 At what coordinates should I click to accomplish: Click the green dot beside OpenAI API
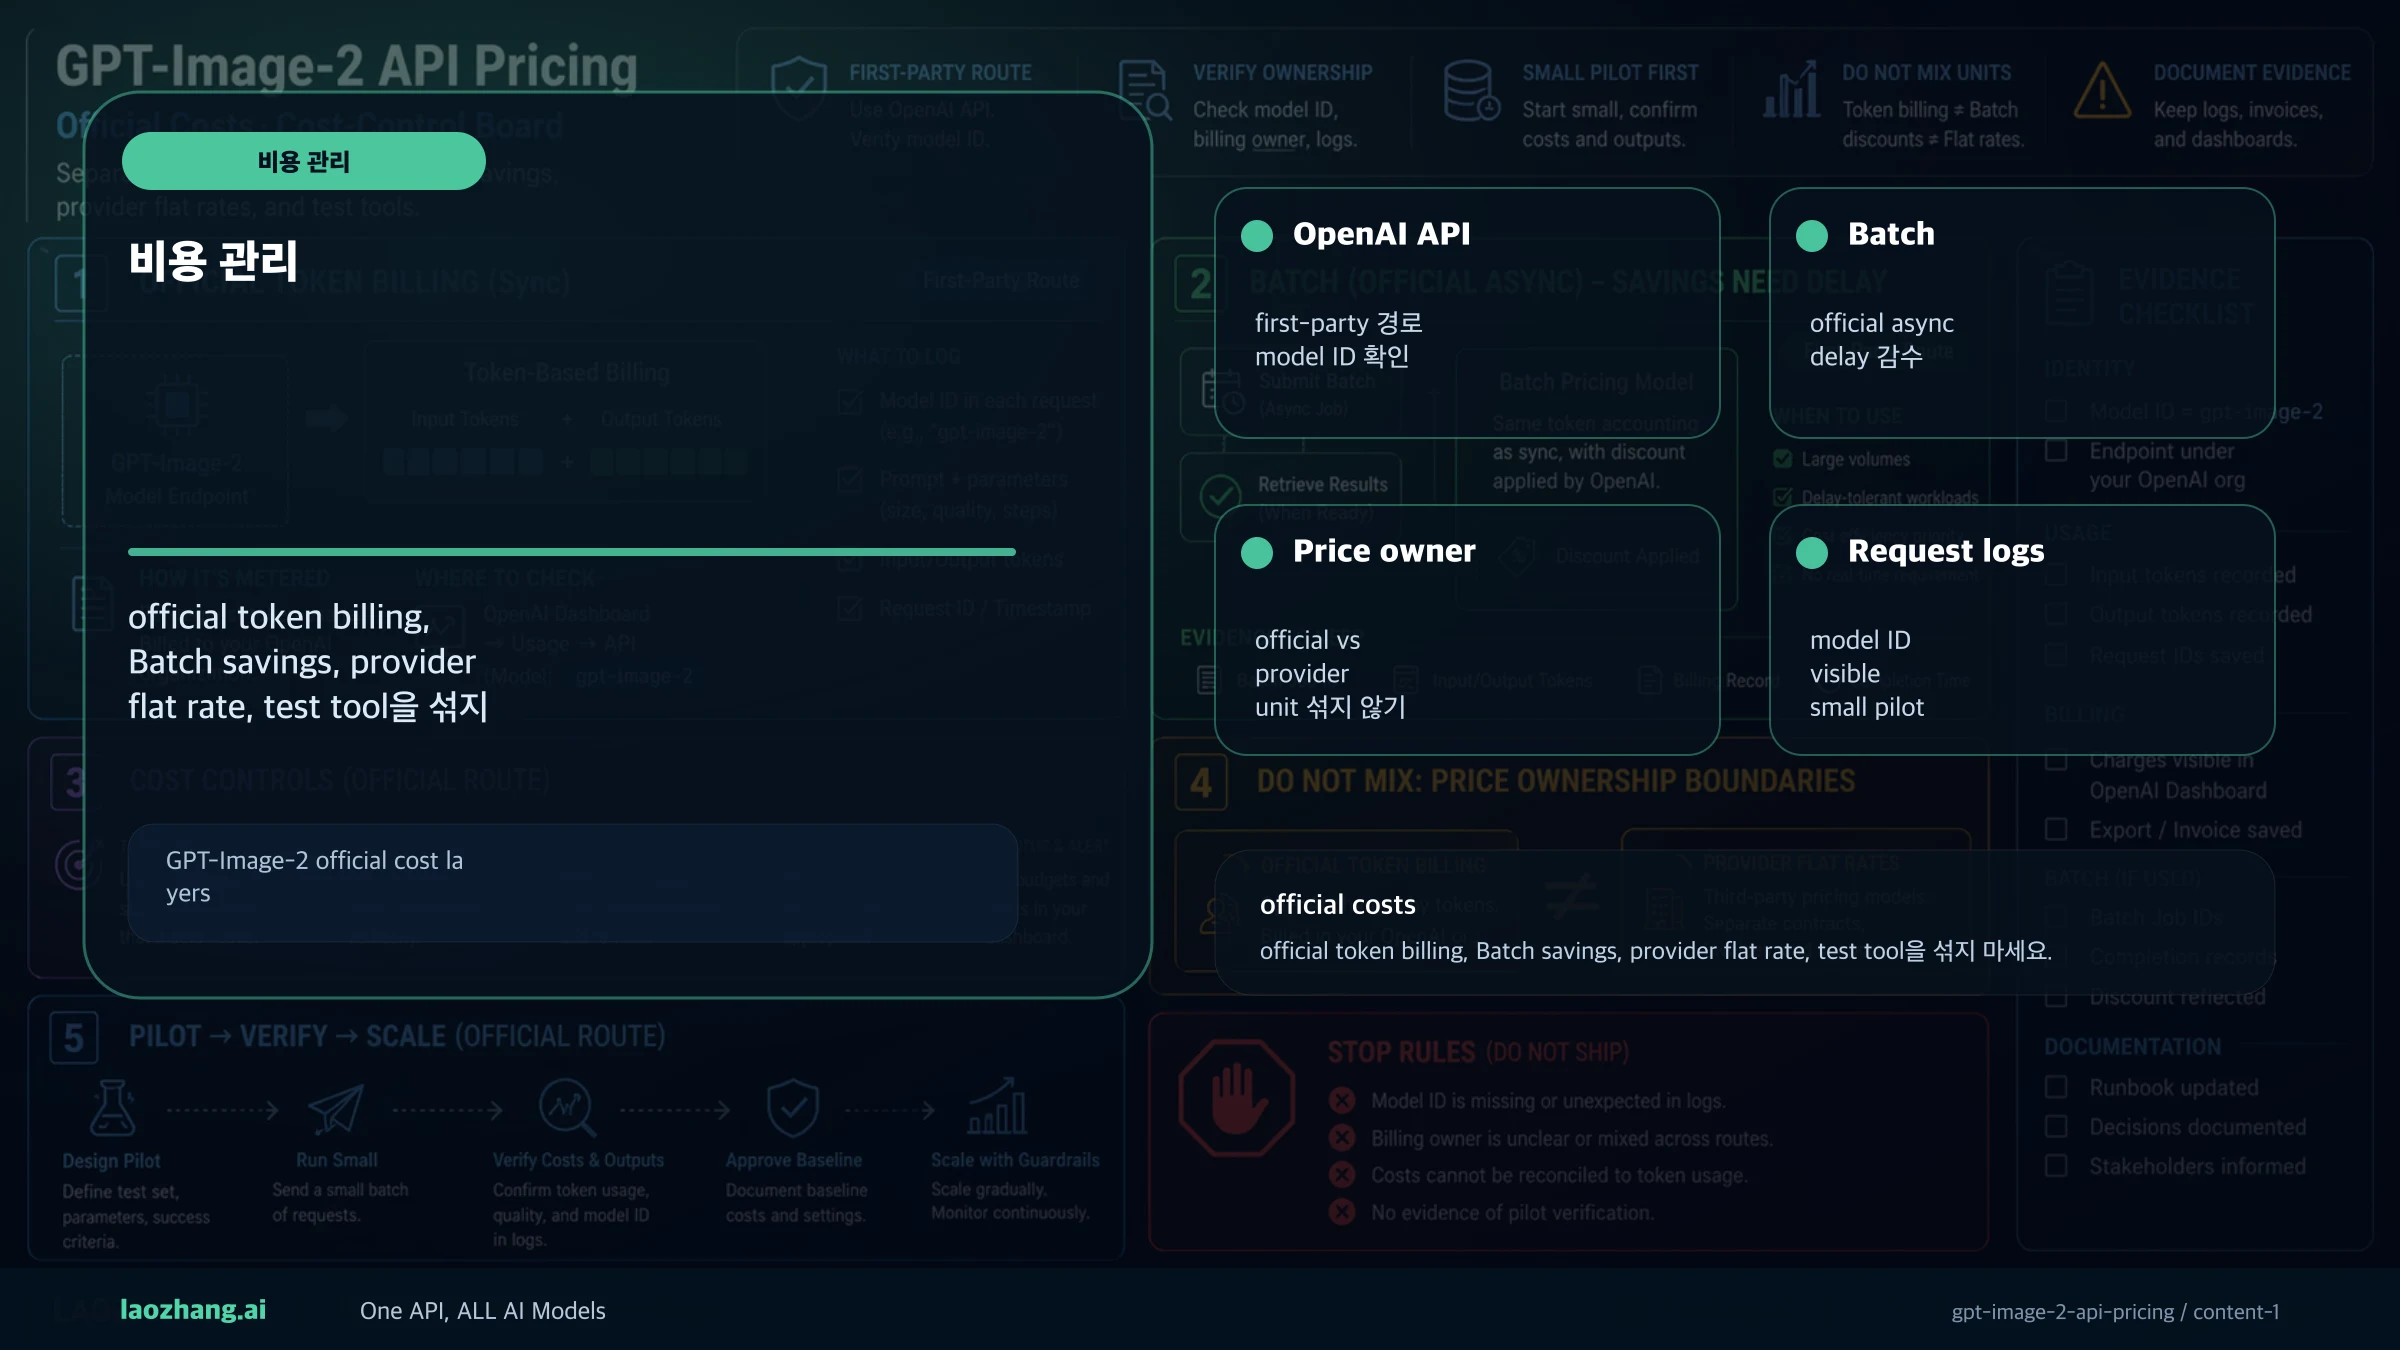pyautogui.click(x=1257, y=236)
